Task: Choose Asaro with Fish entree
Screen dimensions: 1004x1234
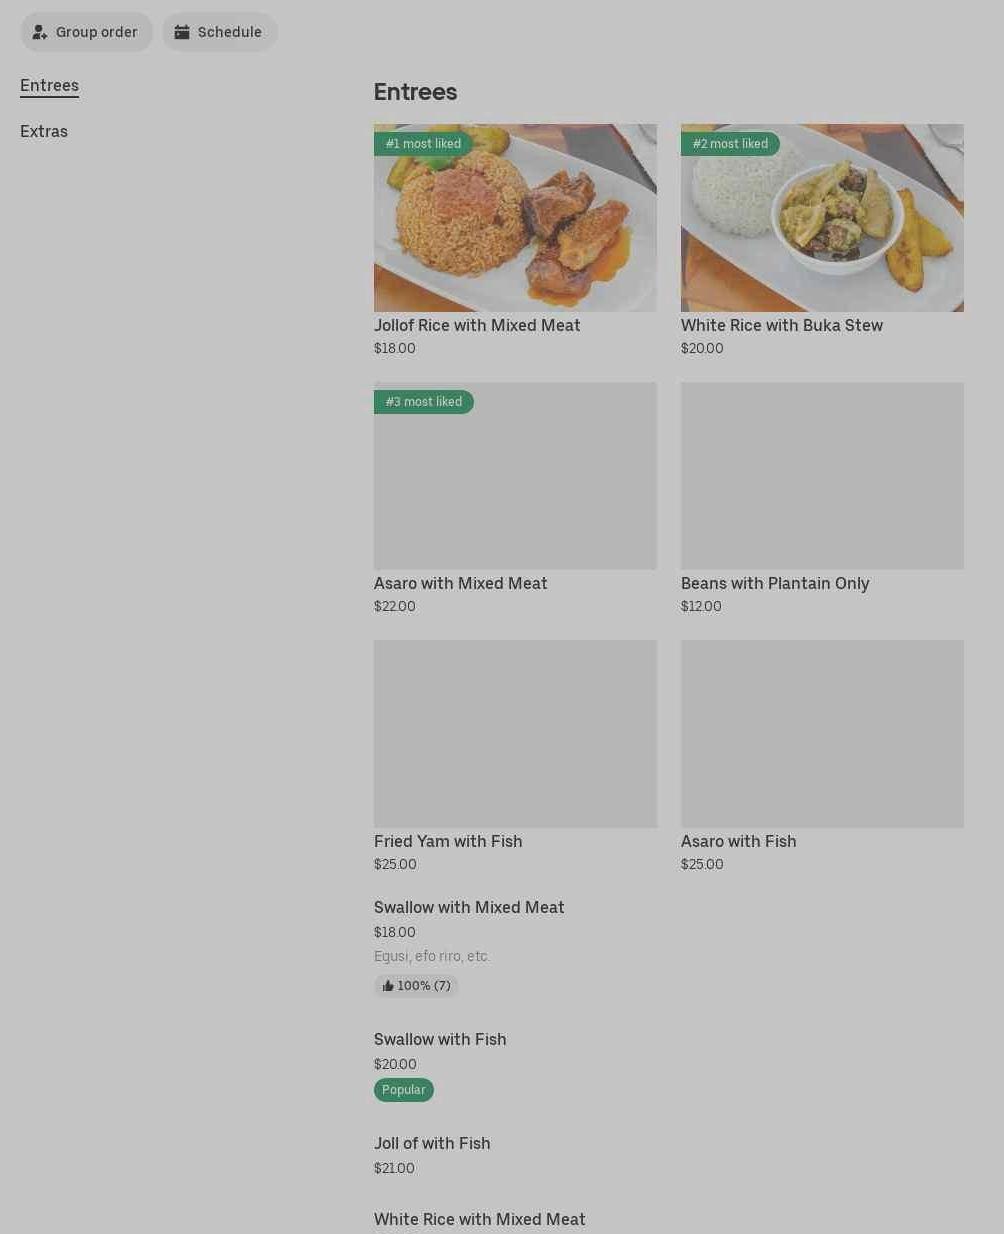Action: tap(738, 841)
